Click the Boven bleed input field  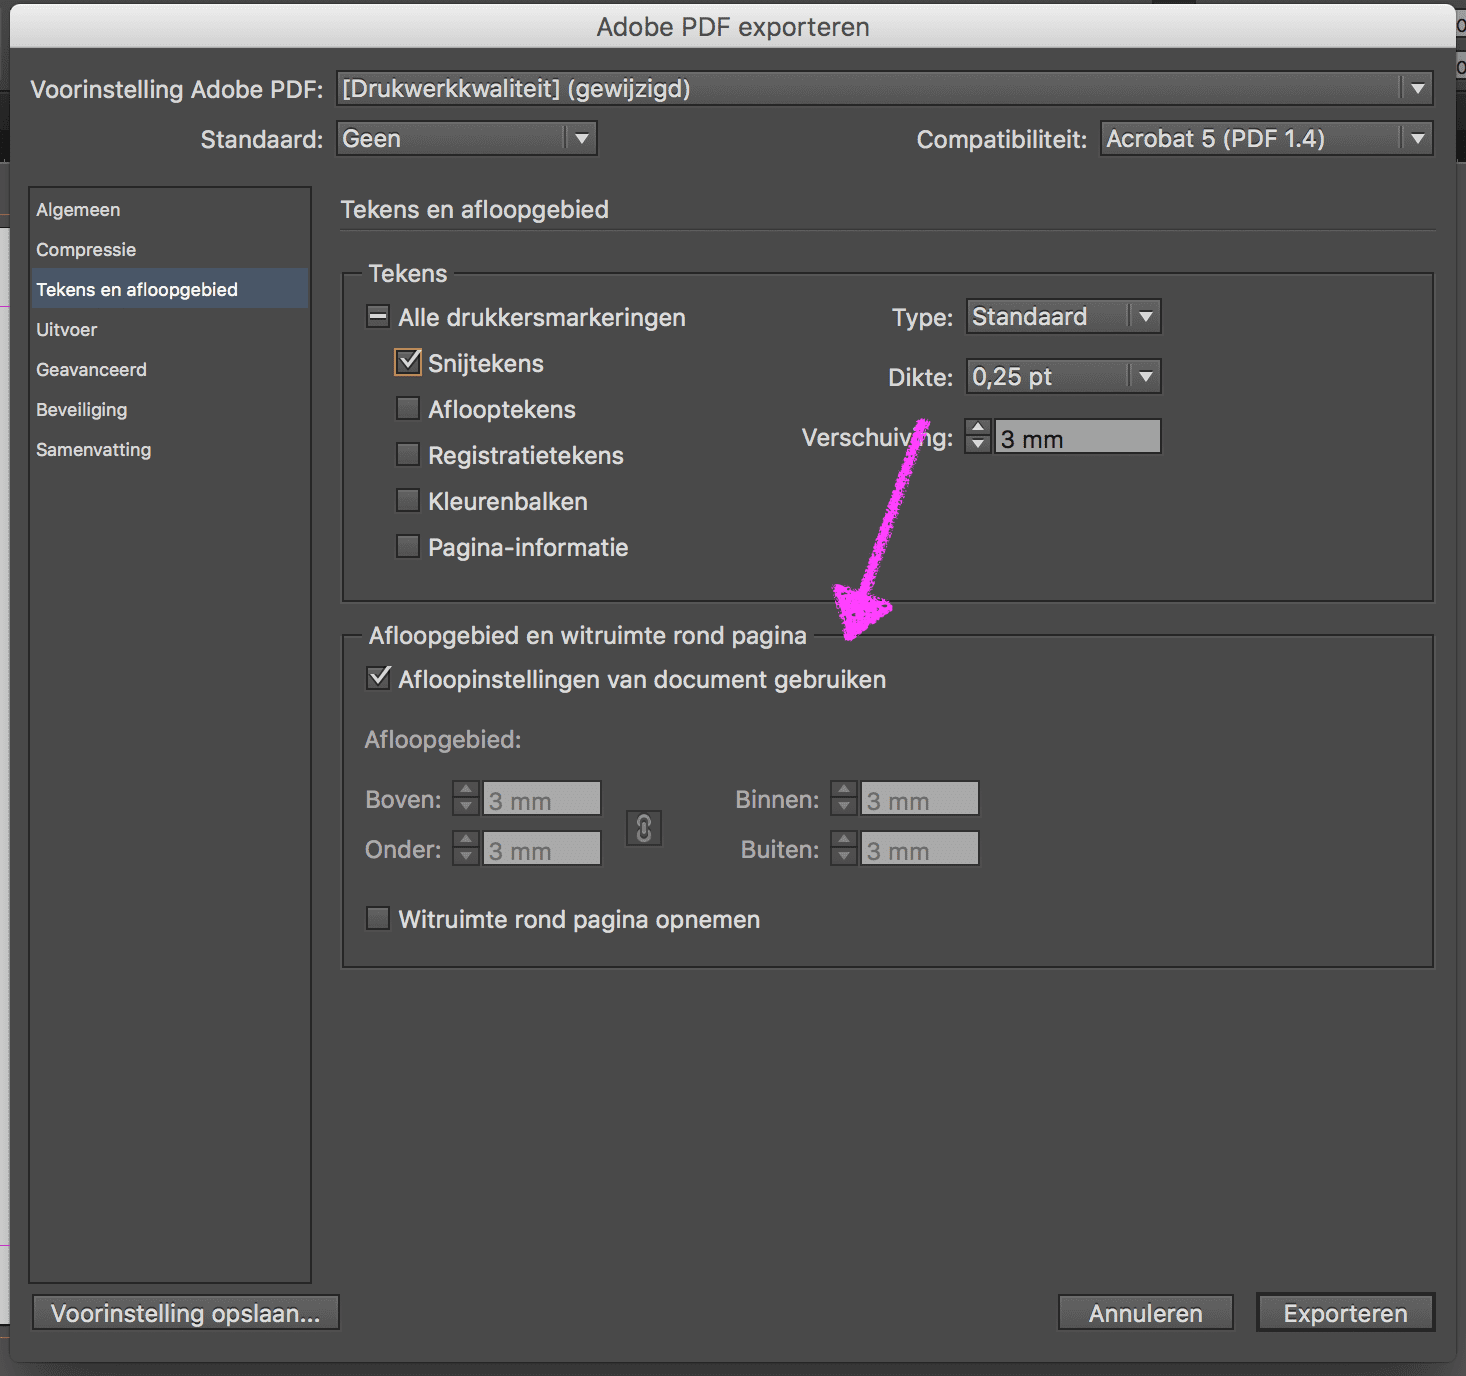tap(542, 799)
